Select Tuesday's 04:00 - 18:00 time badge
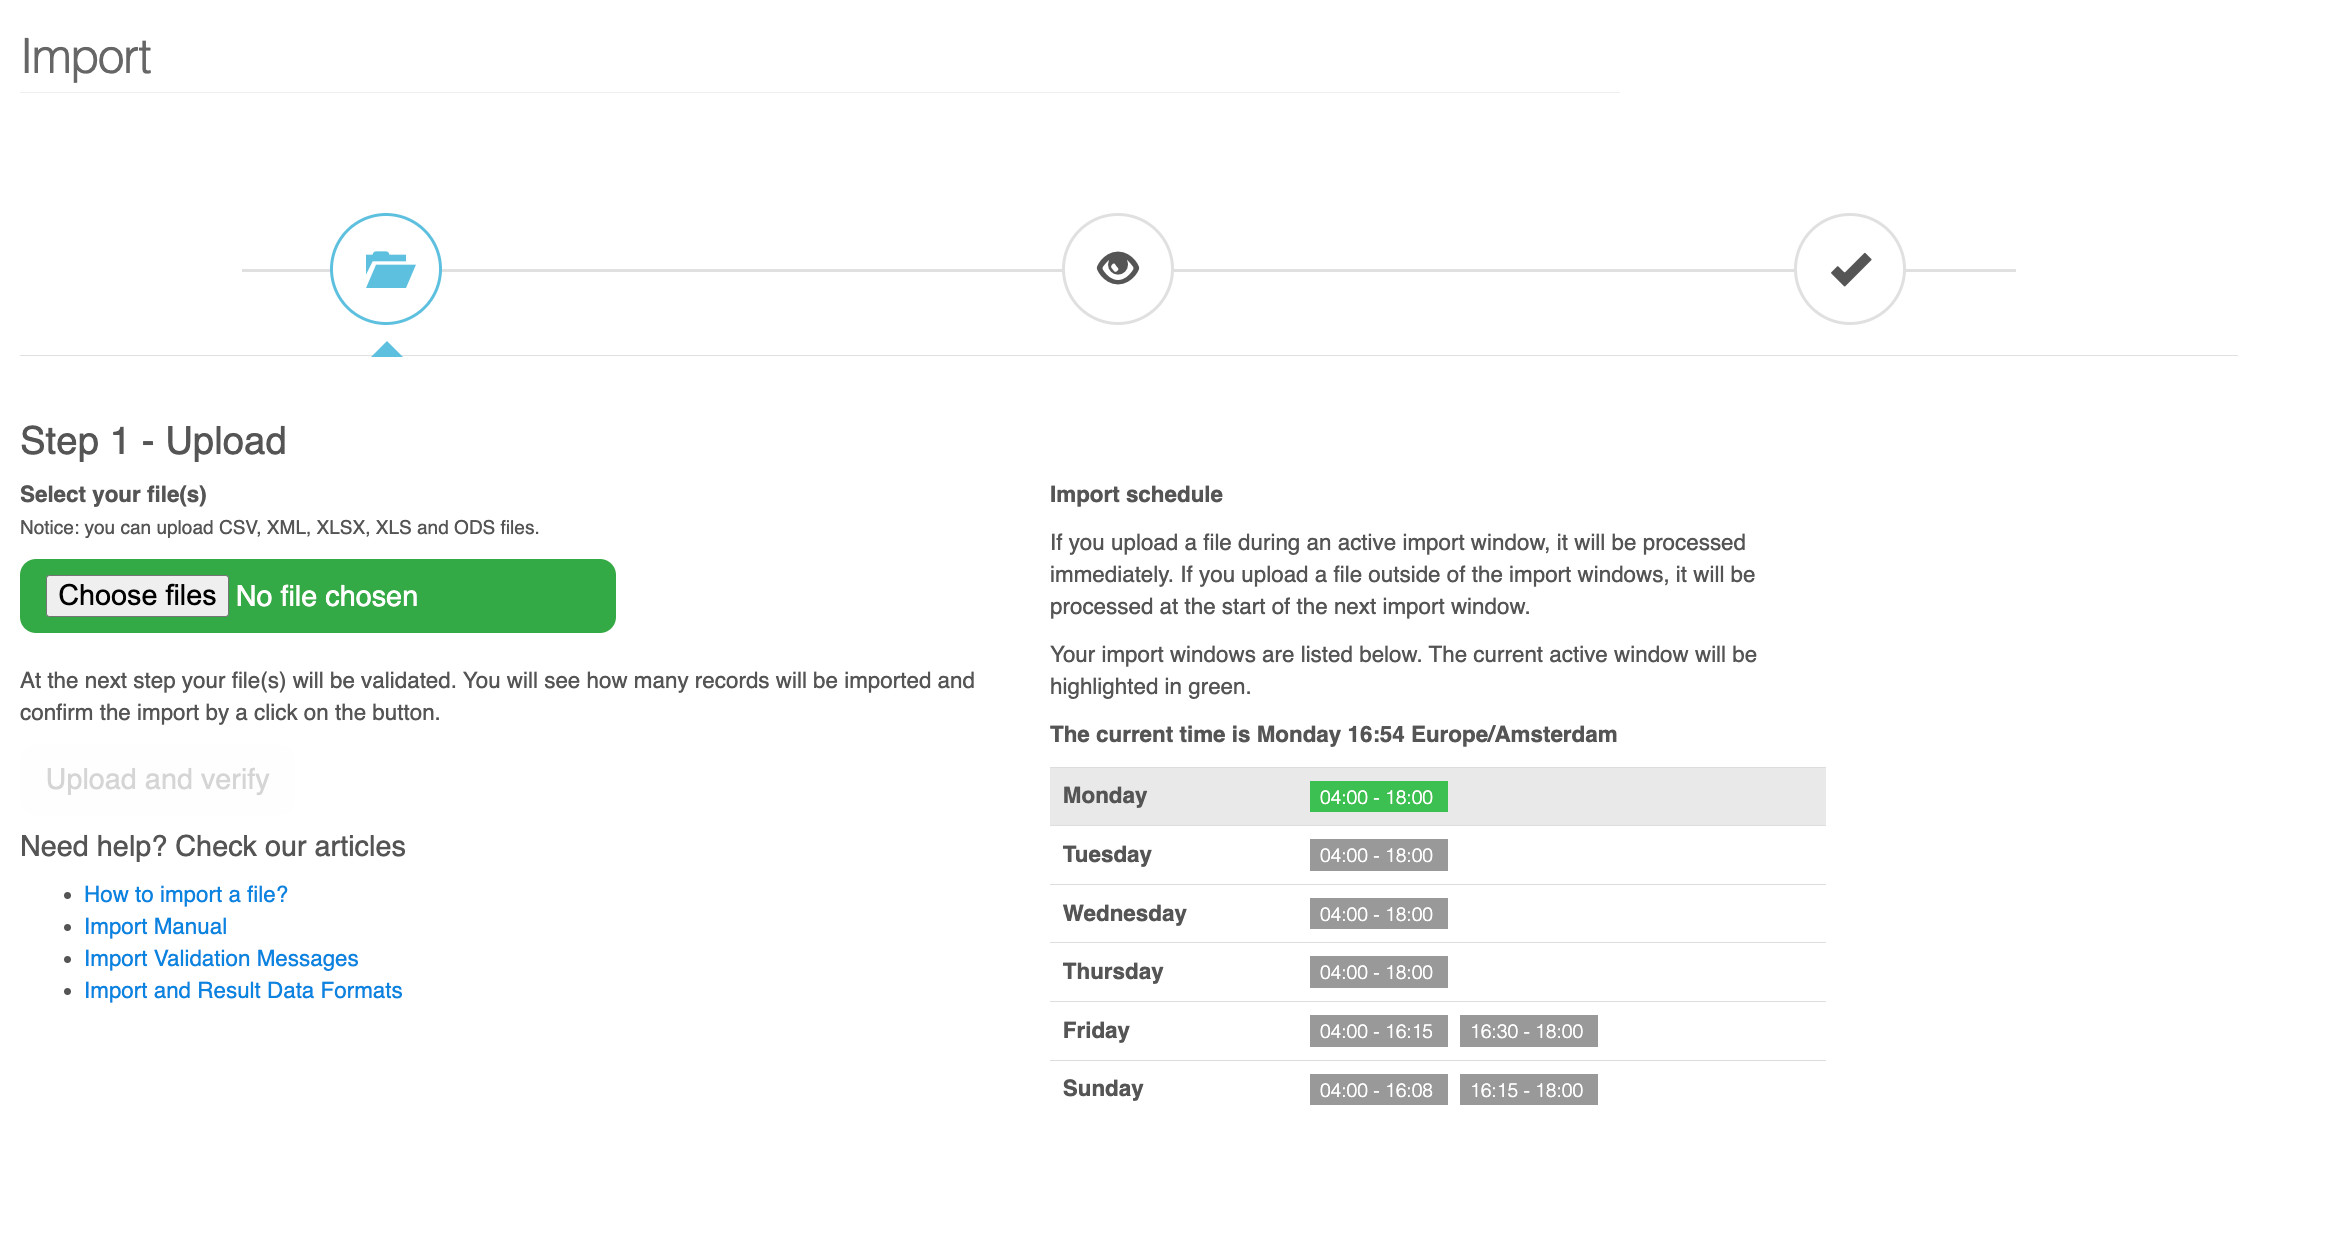 coord(1378,854)
